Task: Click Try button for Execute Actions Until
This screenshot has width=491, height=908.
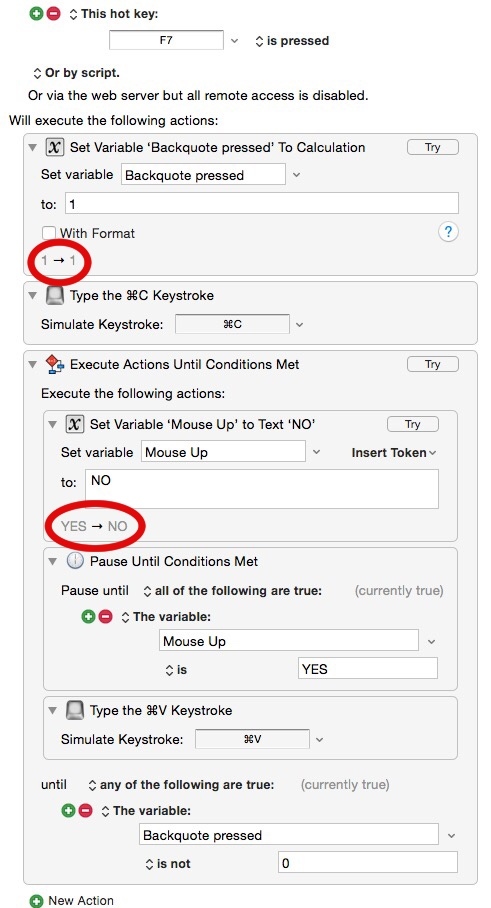Action: click(x=433, y=364)
